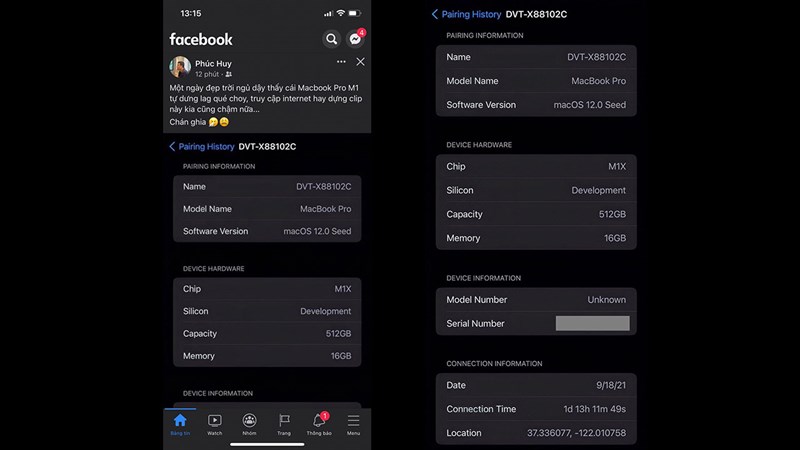Tap the Wi-Fi status icon

tap(340, 13)
